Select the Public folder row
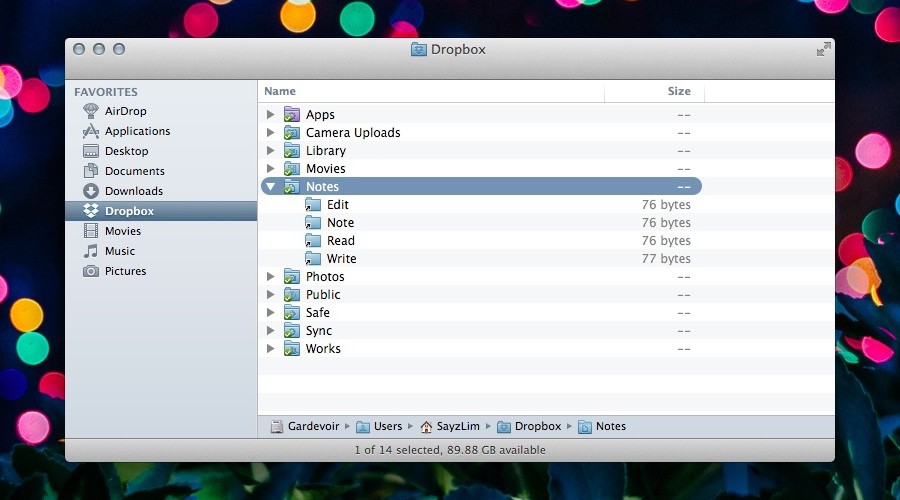Image resolution: width=900 pixels, height=500 pixels. tap(323, 295)
